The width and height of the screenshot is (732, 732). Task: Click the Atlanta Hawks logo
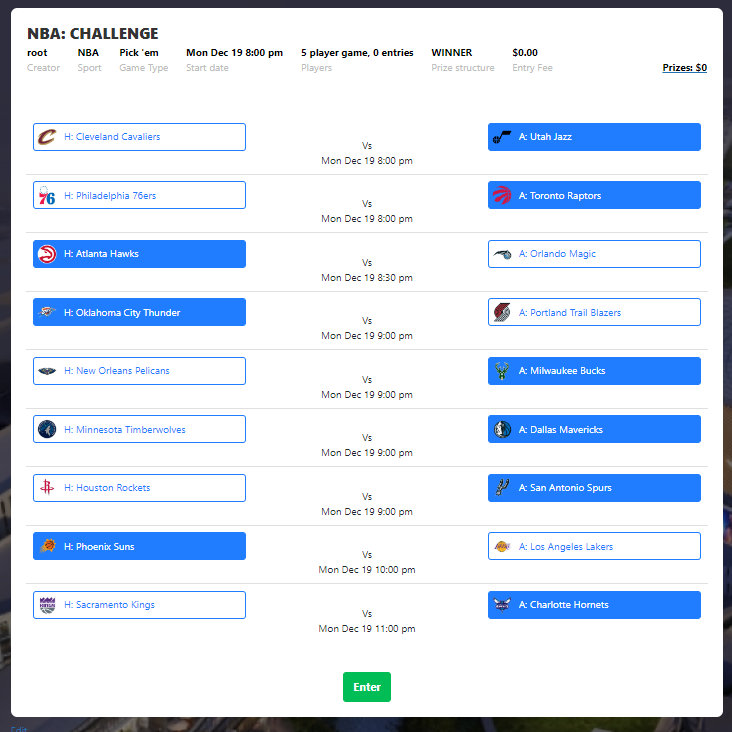[x=47, y=254]
